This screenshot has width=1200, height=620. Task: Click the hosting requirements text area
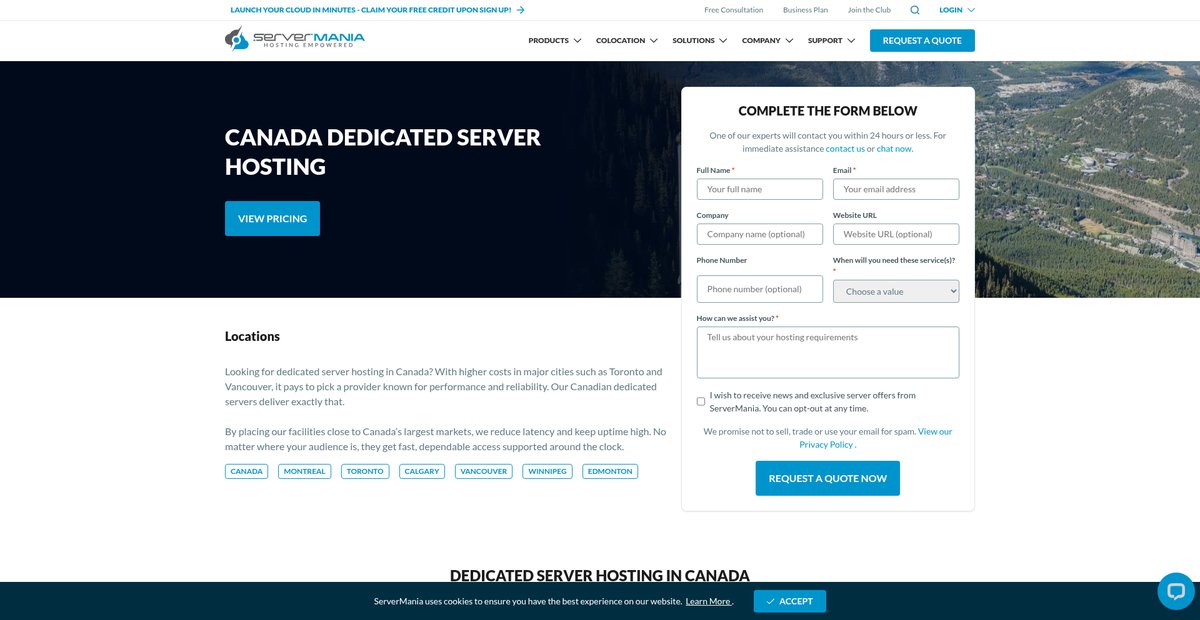pyautogui.click(x=828, y=352)
